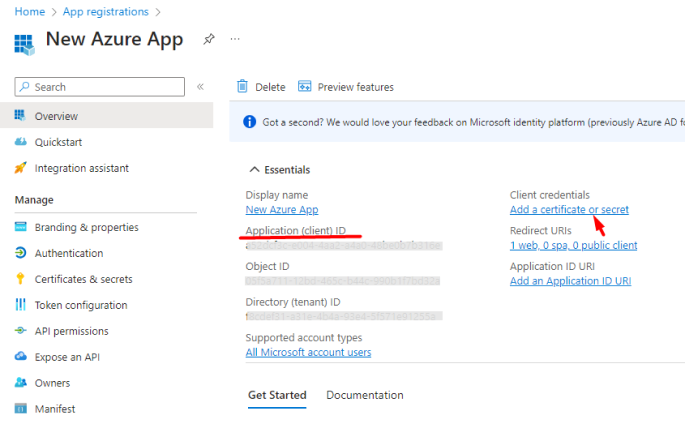This screenshot has height=421, width=685.
Task: Switch to the Get Started tab
Action: pyautogui.click(x=277, y=395)
